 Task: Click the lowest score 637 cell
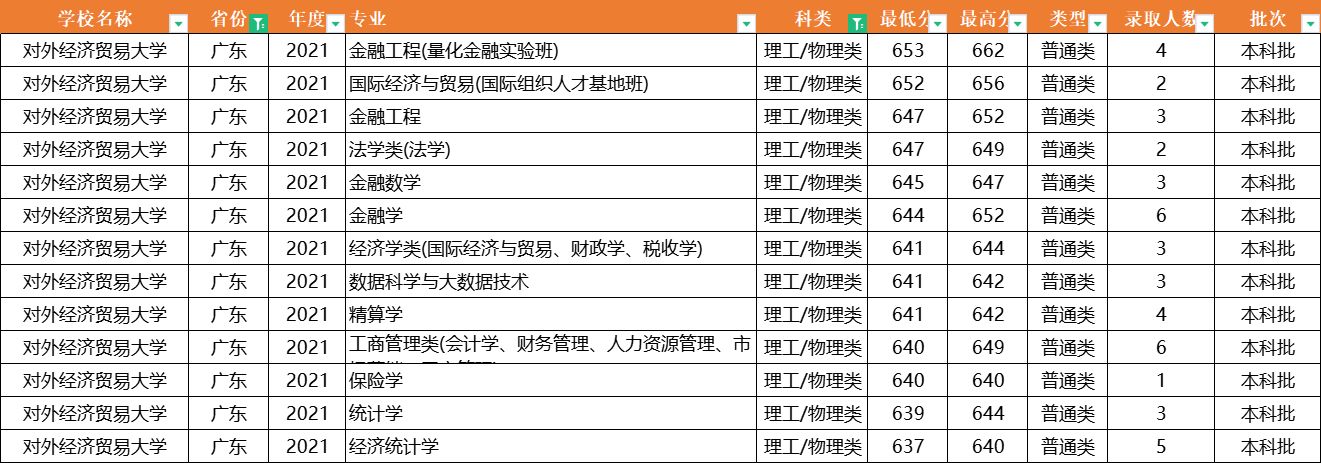pos(907,447)
